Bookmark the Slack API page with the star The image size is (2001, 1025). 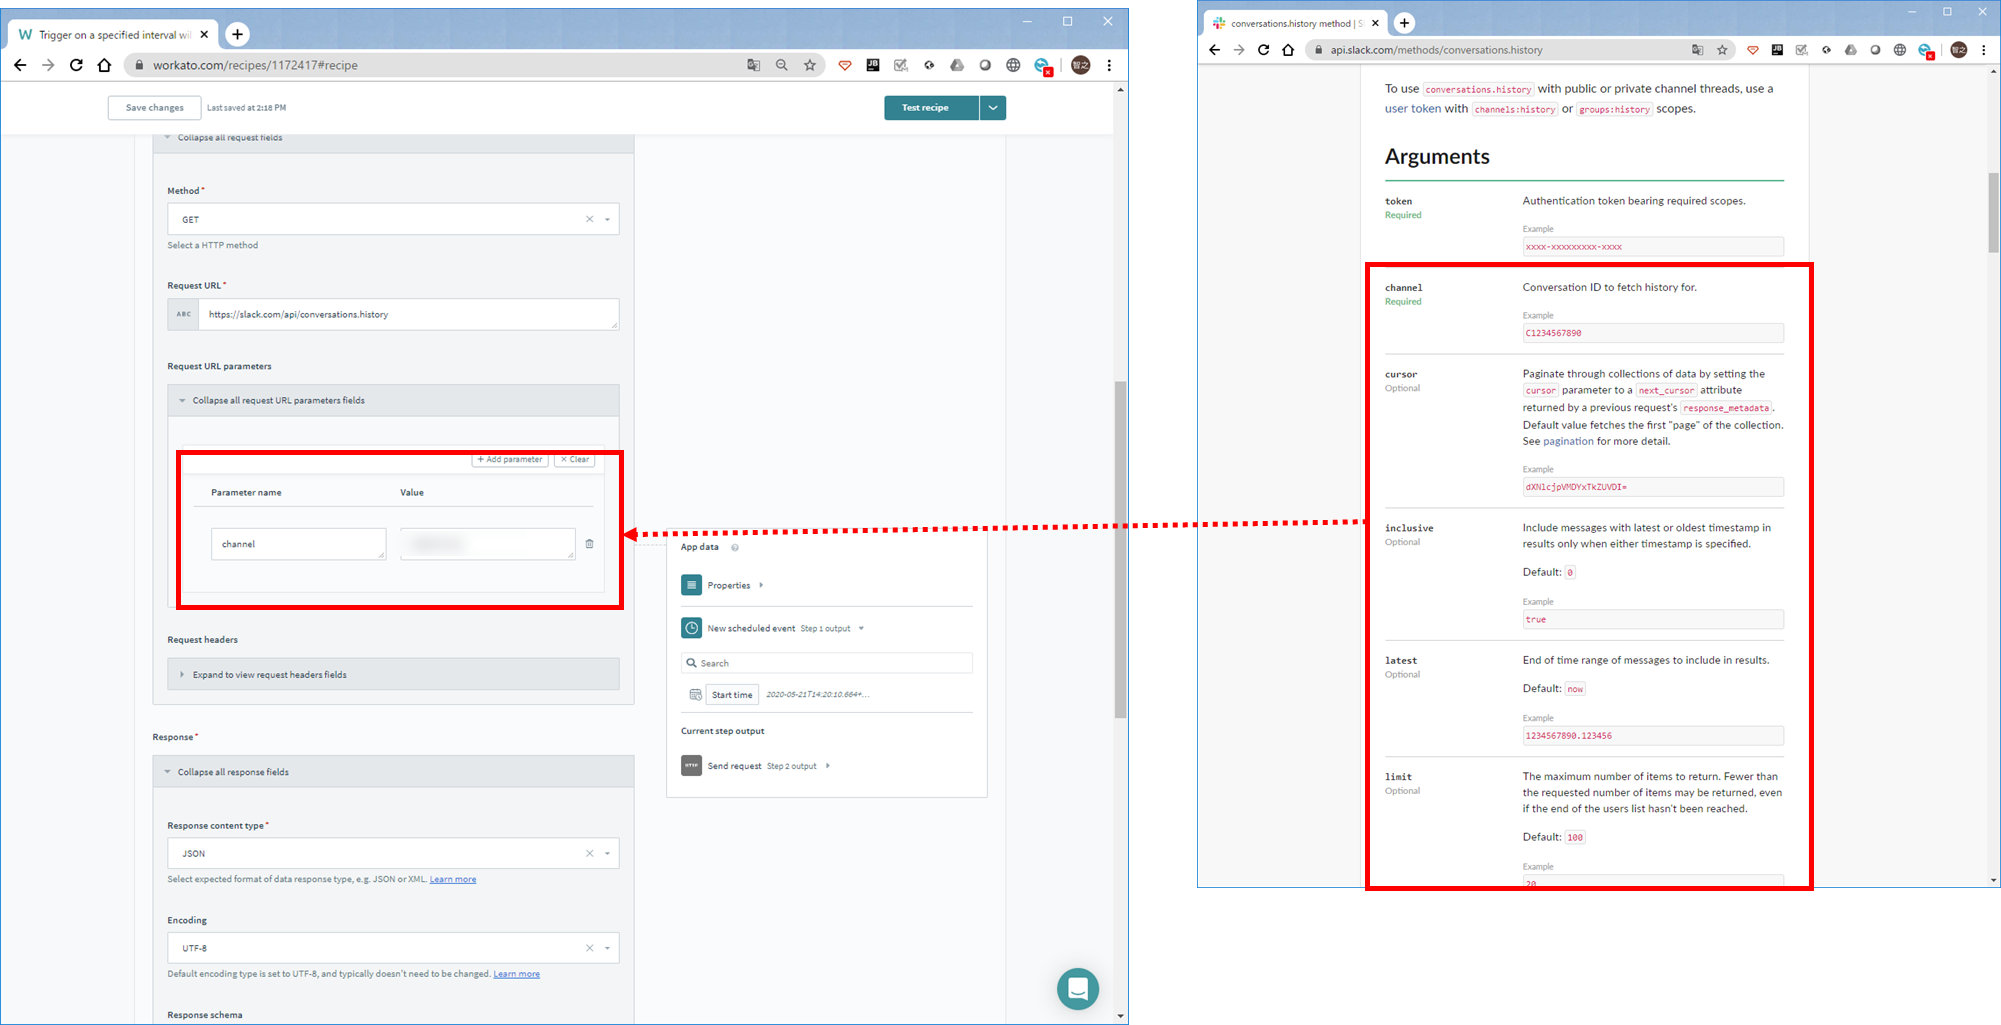(x=1722, y=50)
